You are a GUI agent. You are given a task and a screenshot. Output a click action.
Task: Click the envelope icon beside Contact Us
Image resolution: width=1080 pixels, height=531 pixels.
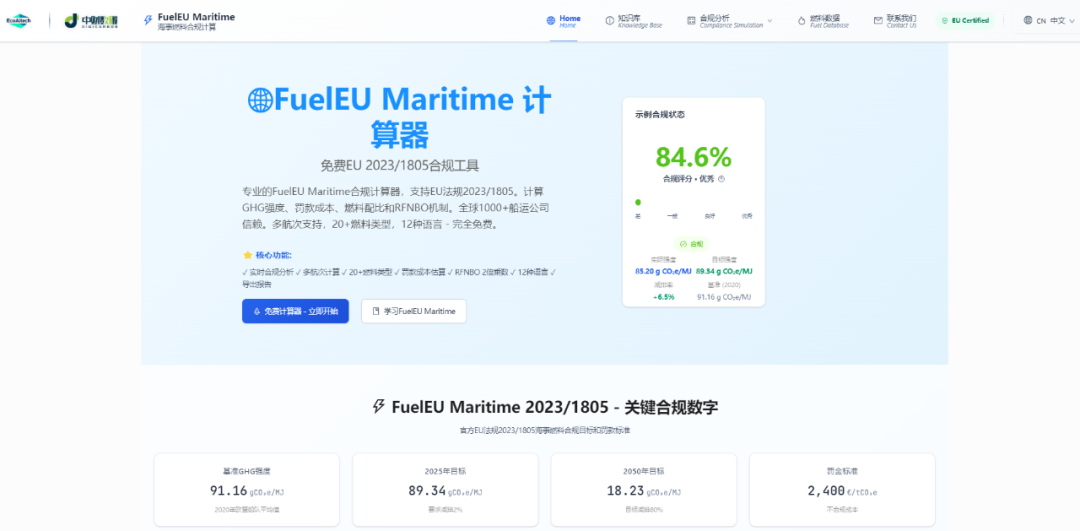pos(878,21)
